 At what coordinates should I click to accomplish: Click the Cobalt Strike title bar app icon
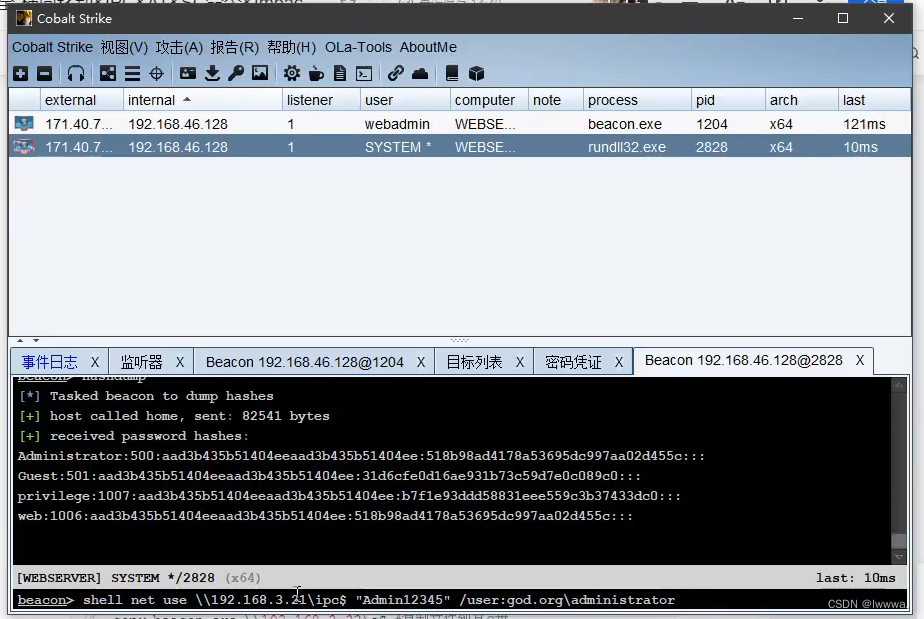[x=24, y=18]
